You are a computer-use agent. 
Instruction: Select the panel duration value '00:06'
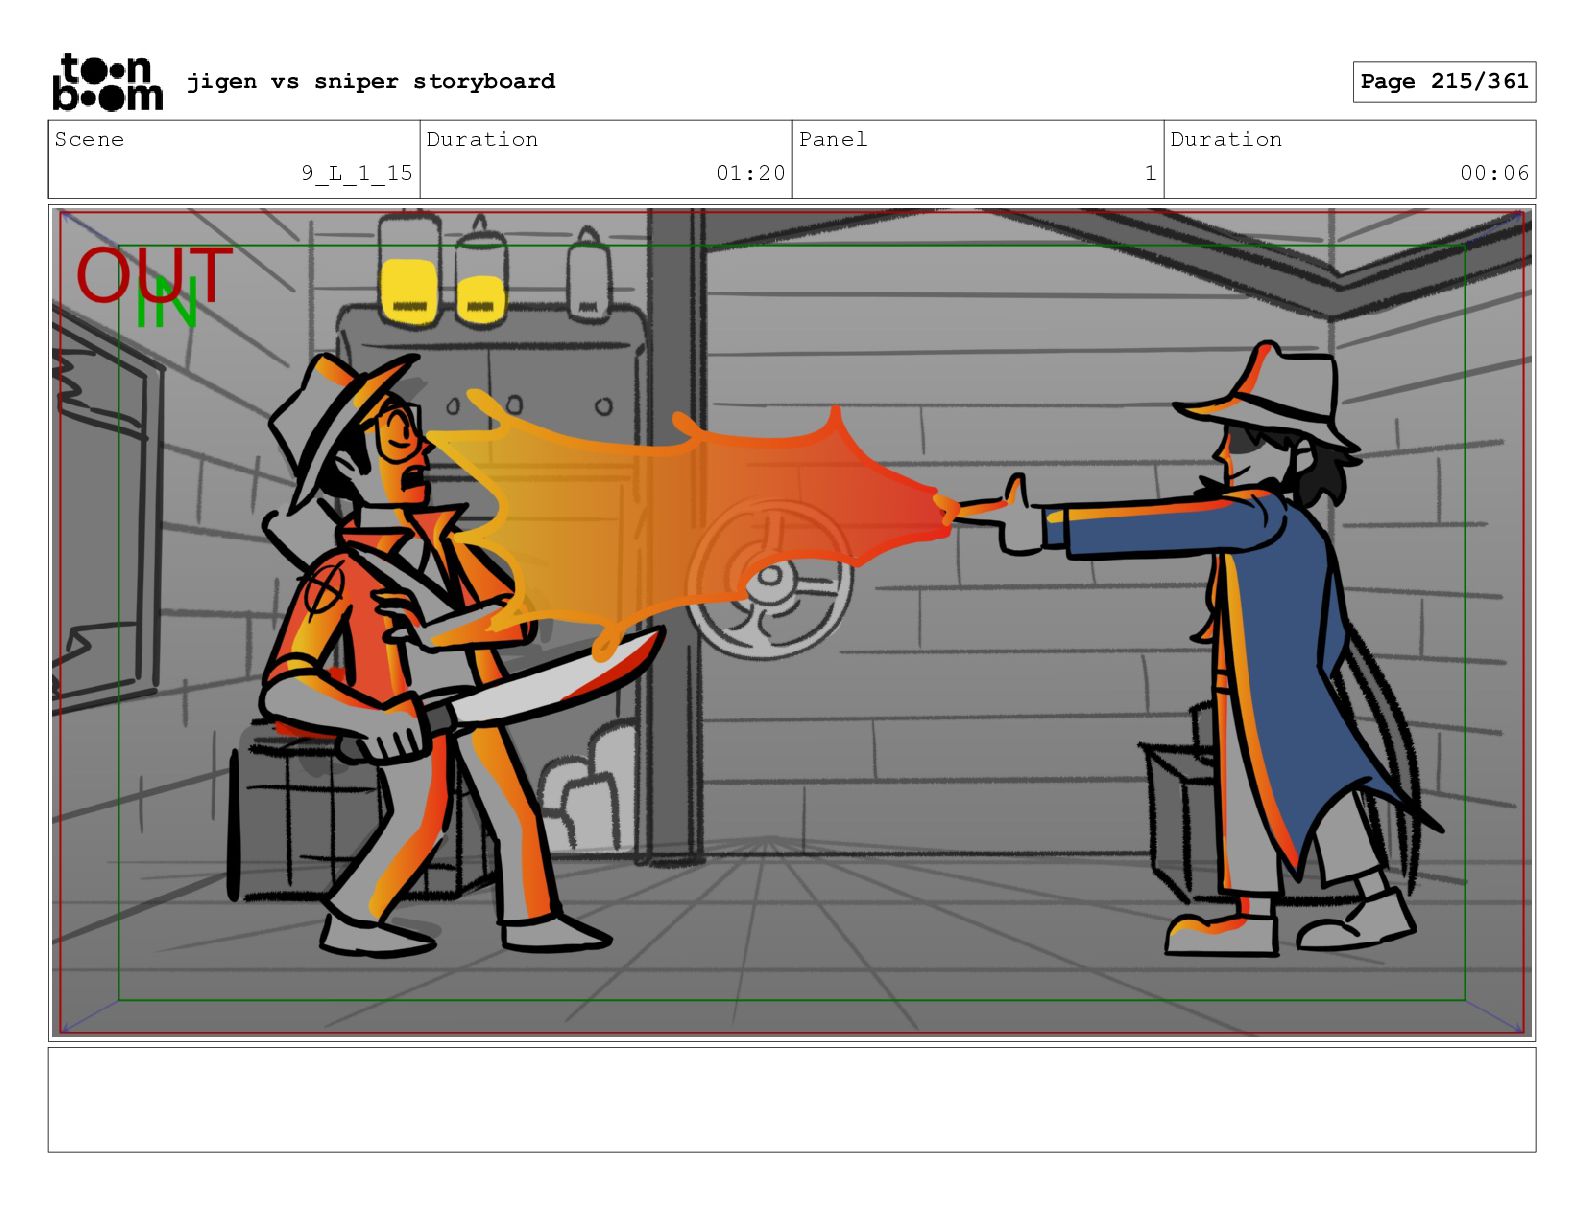1495,173
